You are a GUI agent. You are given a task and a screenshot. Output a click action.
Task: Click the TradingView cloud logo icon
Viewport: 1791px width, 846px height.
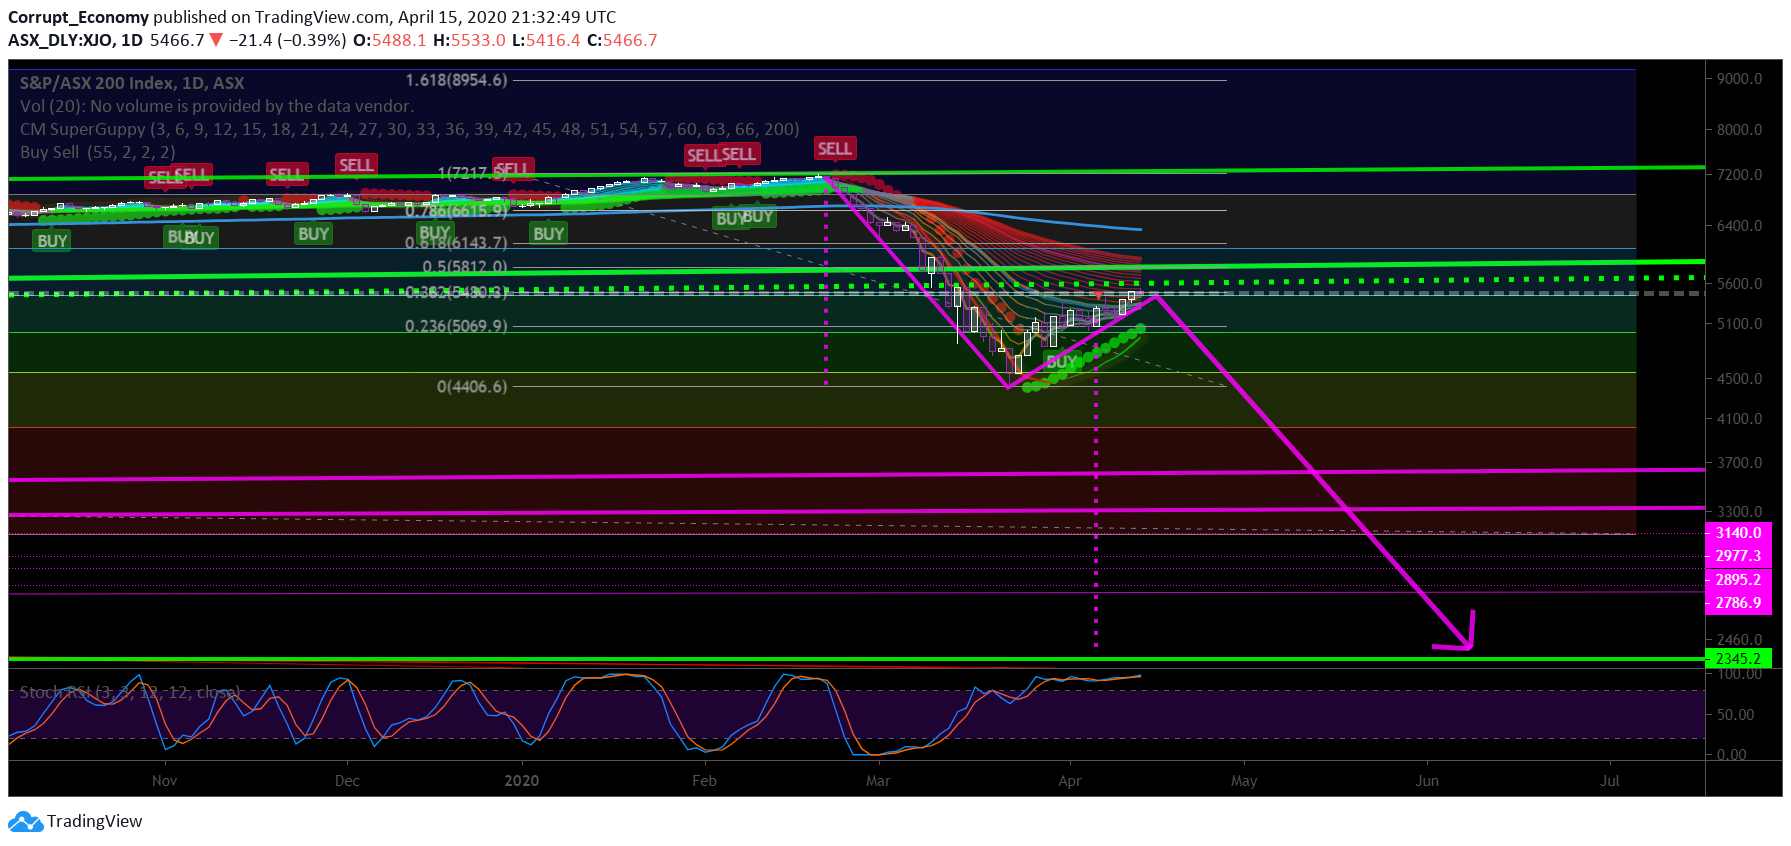25,822
